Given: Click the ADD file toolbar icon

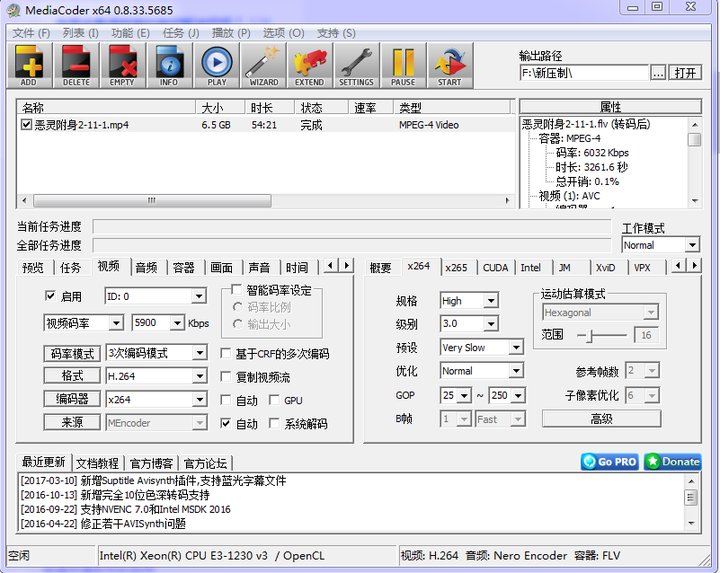Looking at the screenshot, I should (29, 65).
